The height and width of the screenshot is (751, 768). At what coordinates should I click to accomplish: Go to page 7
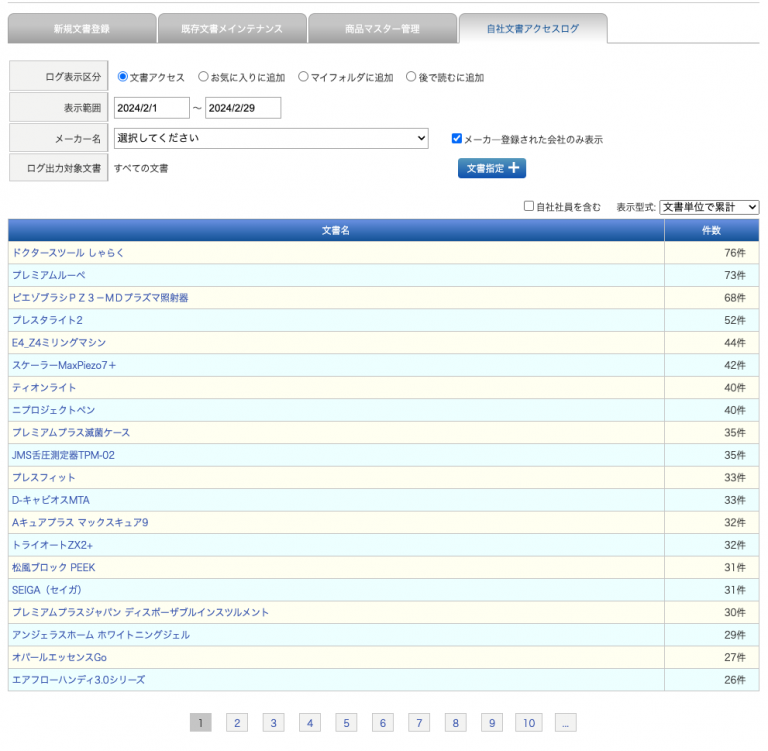(x=419, y=723)
